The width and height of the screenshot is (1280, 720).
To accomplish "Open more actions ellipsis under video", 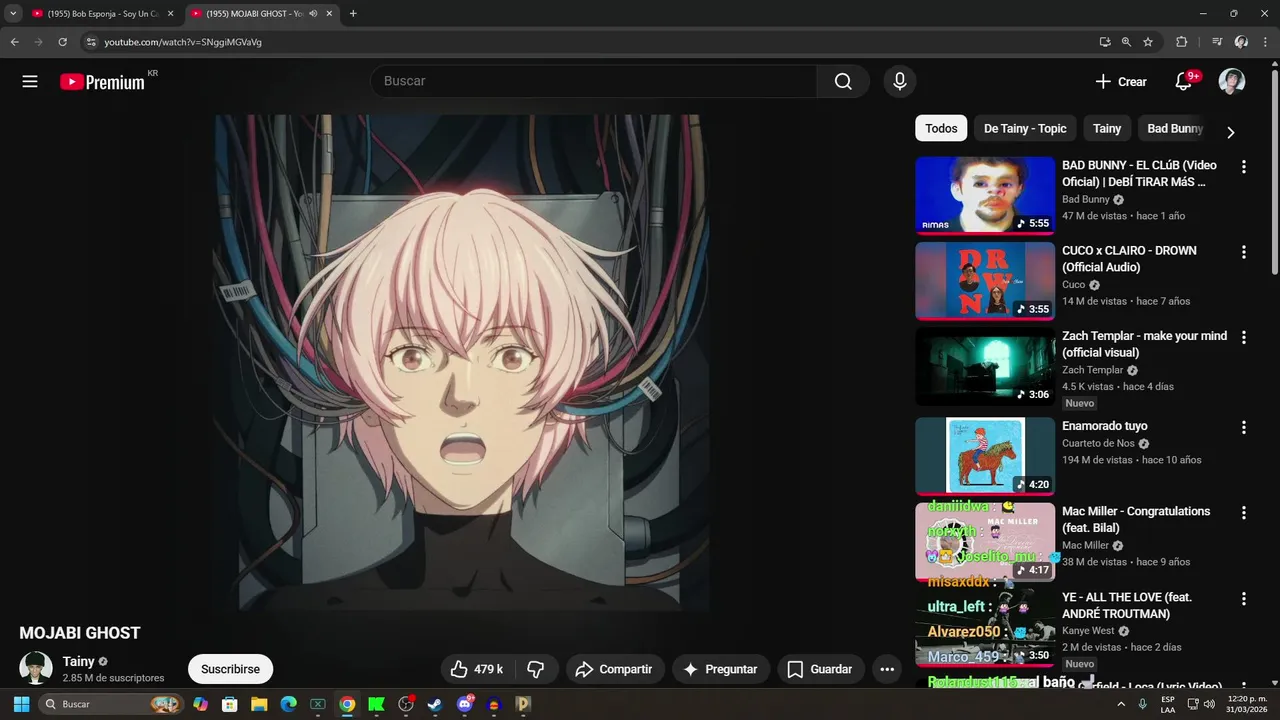I will pyautogui.click(x=887, y=669).
